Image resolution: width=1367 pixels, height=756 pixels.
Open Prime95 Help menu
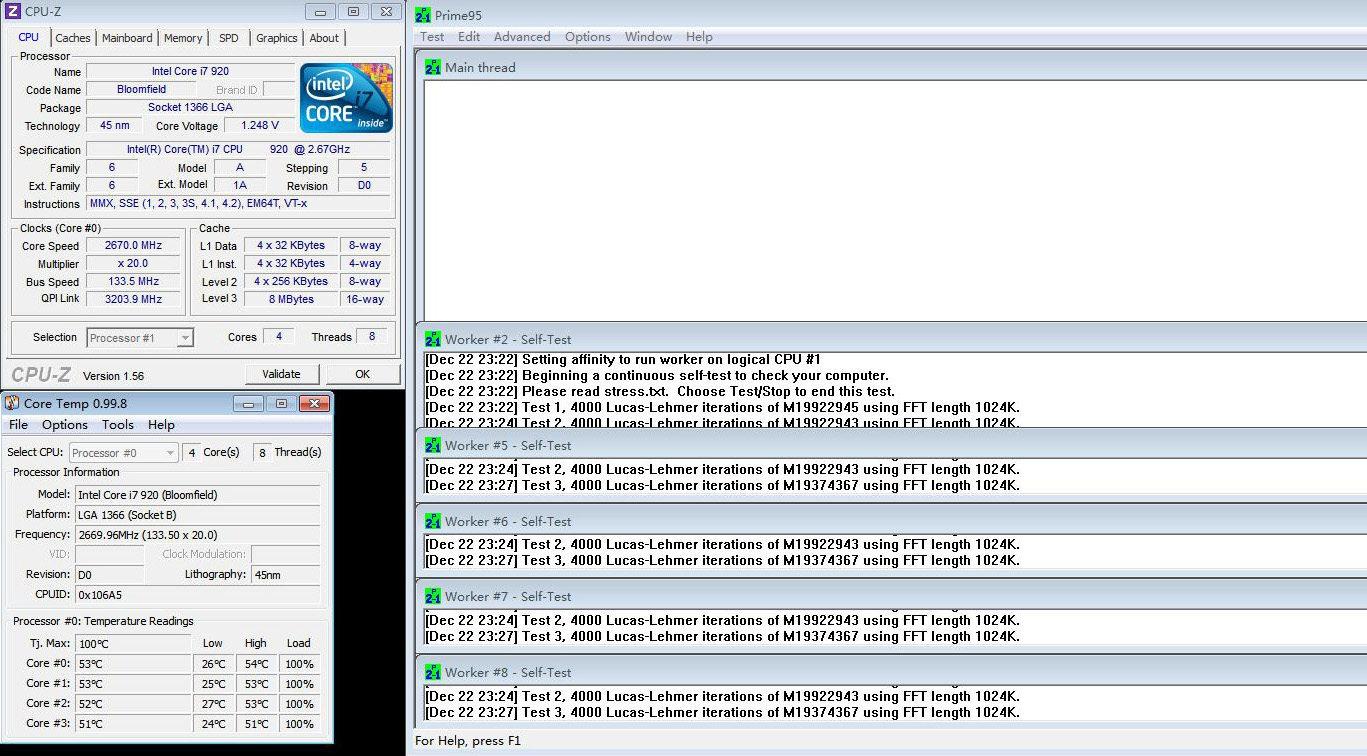(699, 37)
